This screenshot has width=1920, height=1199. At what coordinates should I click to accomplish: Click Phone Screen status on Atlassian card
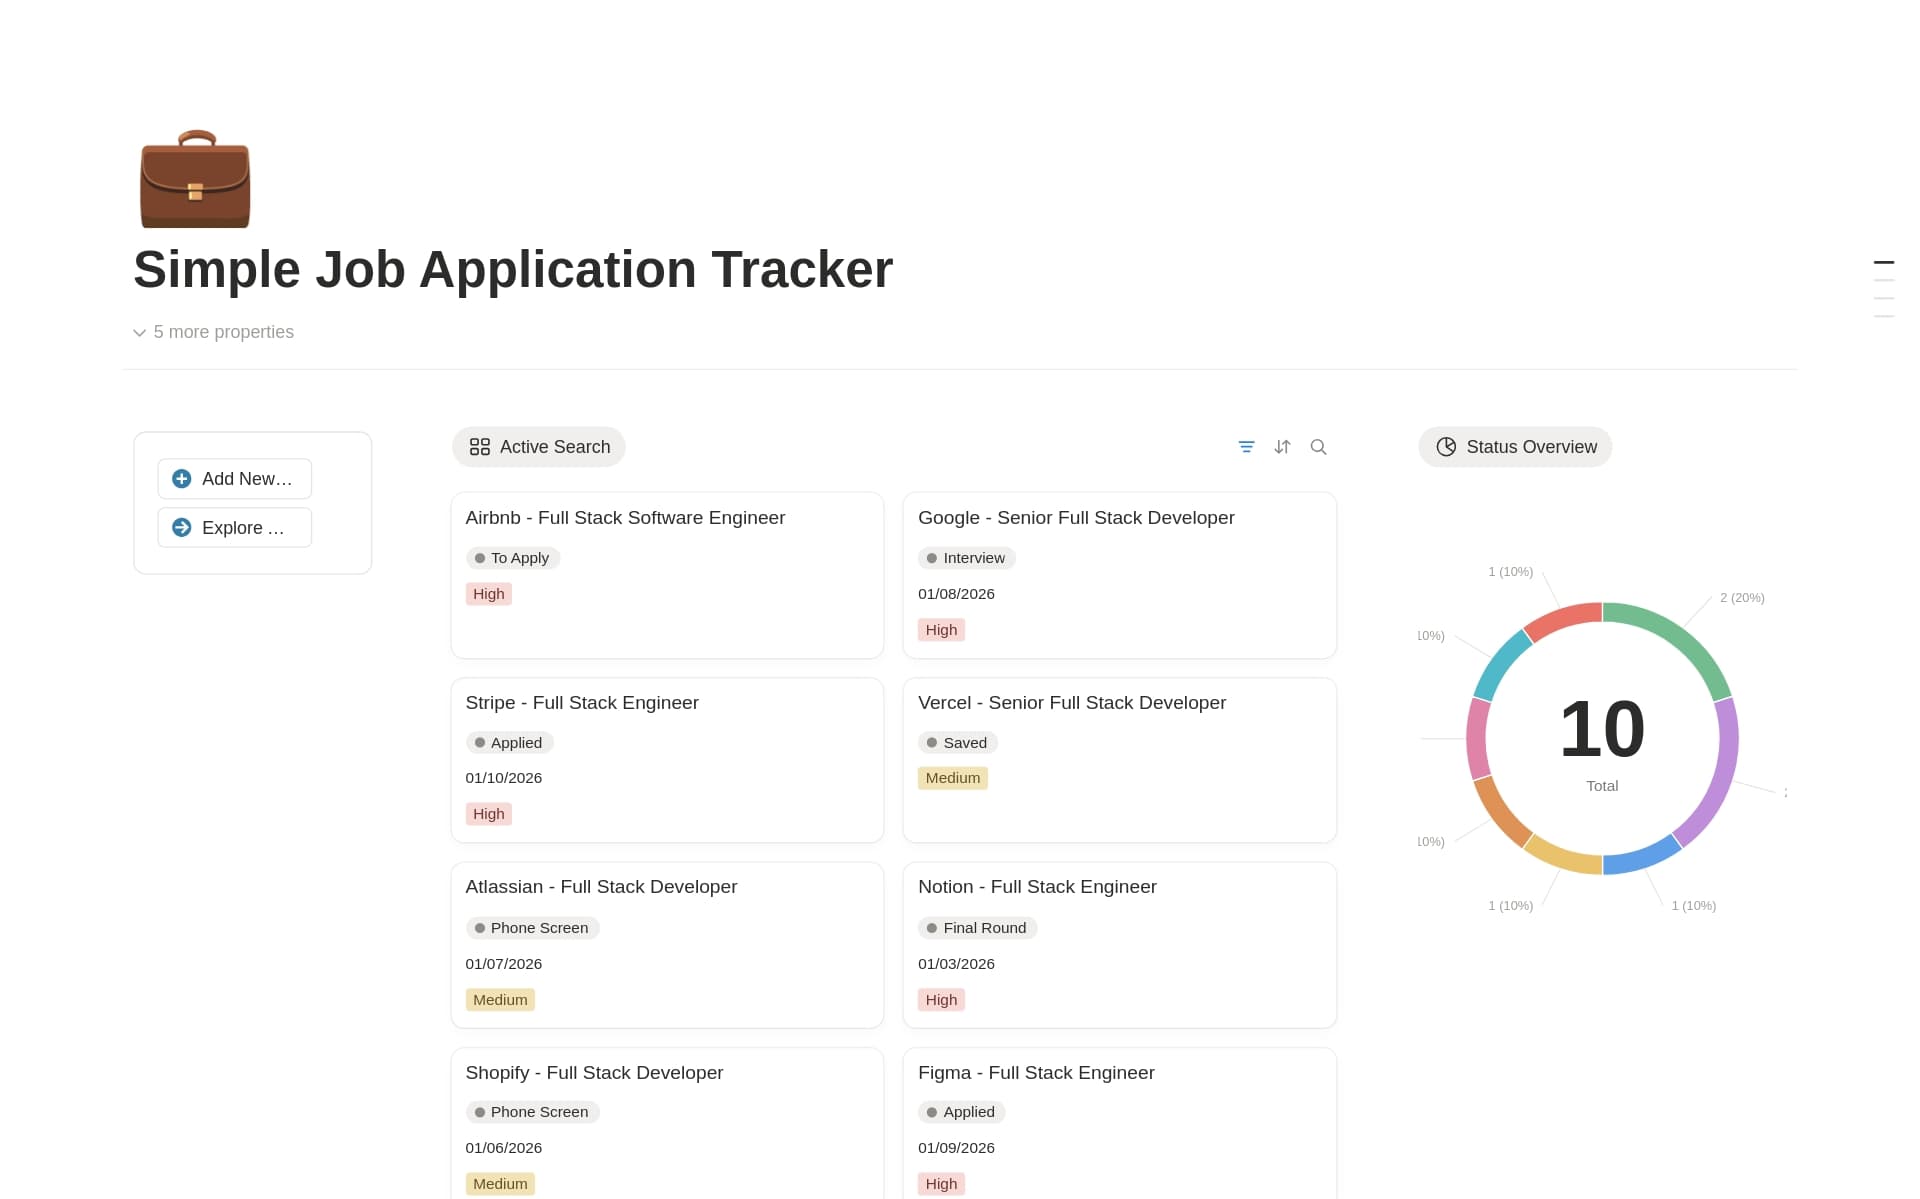pos(532,928)
